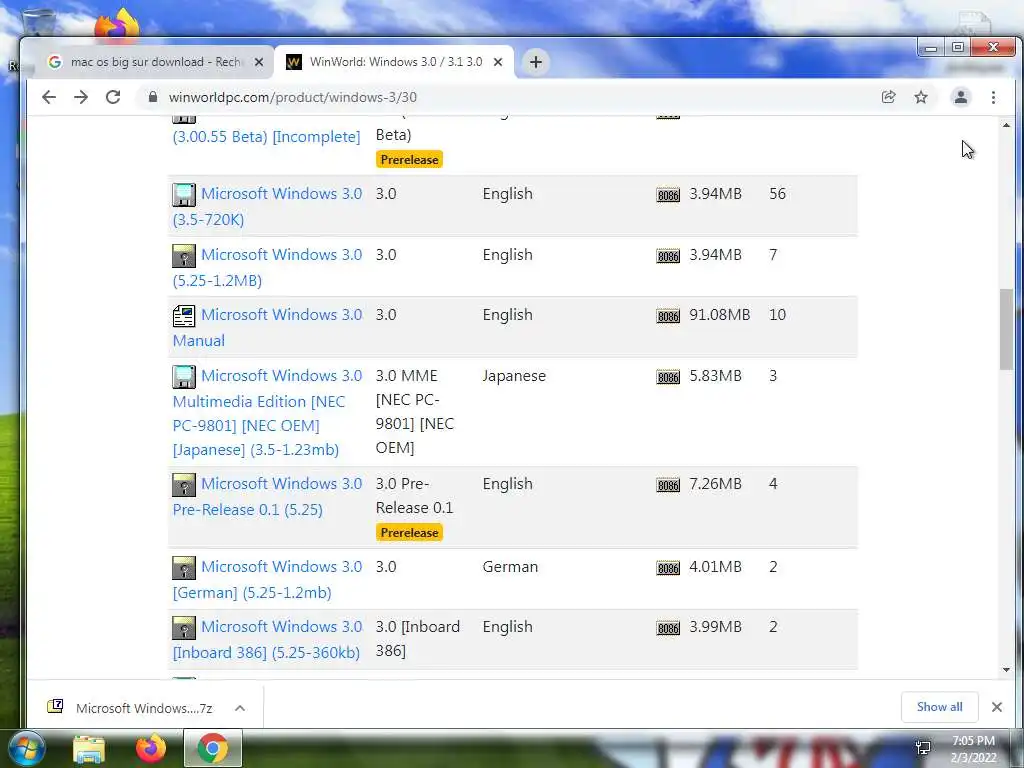Click download count 56 in the 3.5-720K row
This screenshot has width=1024, height=768.
pyautogui.click(x=777, y=194)
